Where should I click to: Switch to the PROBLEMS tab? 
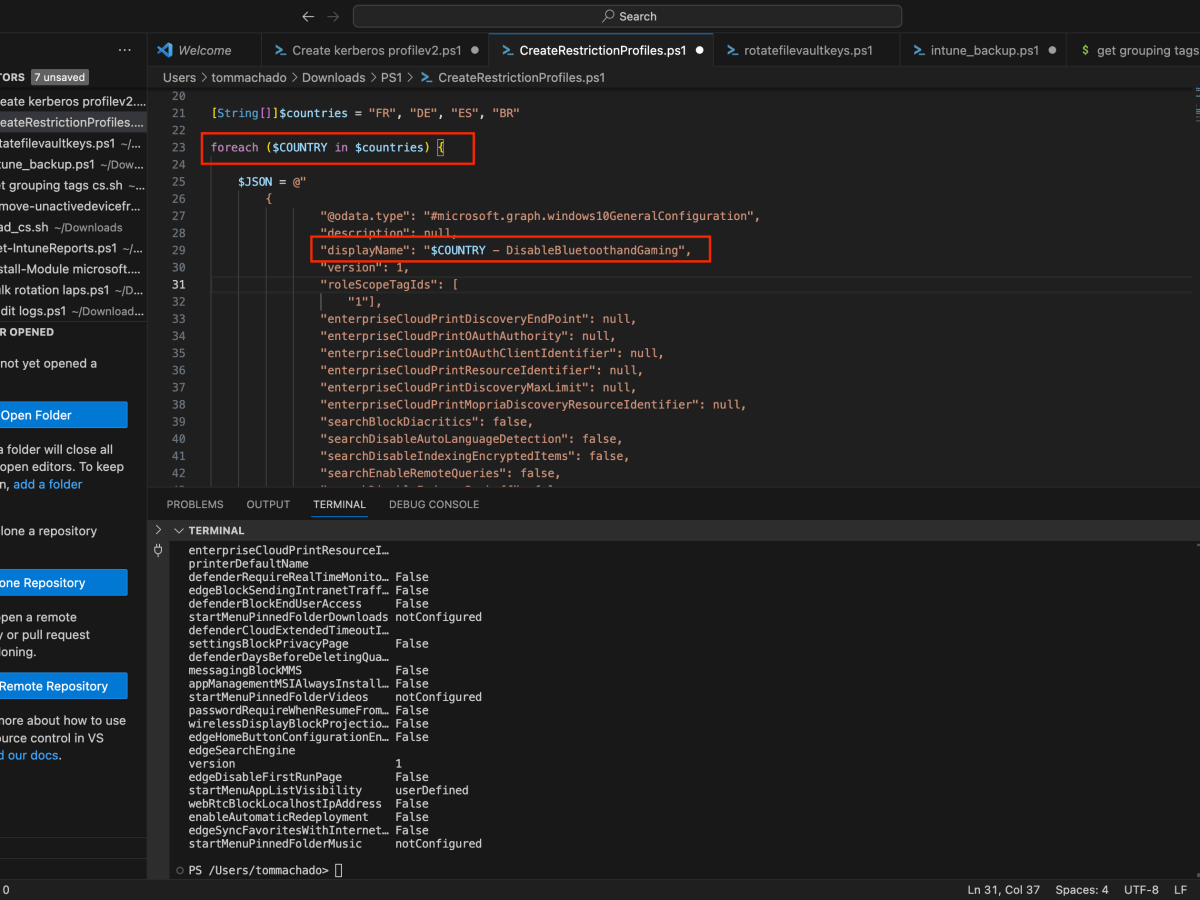tap(195, 504)
